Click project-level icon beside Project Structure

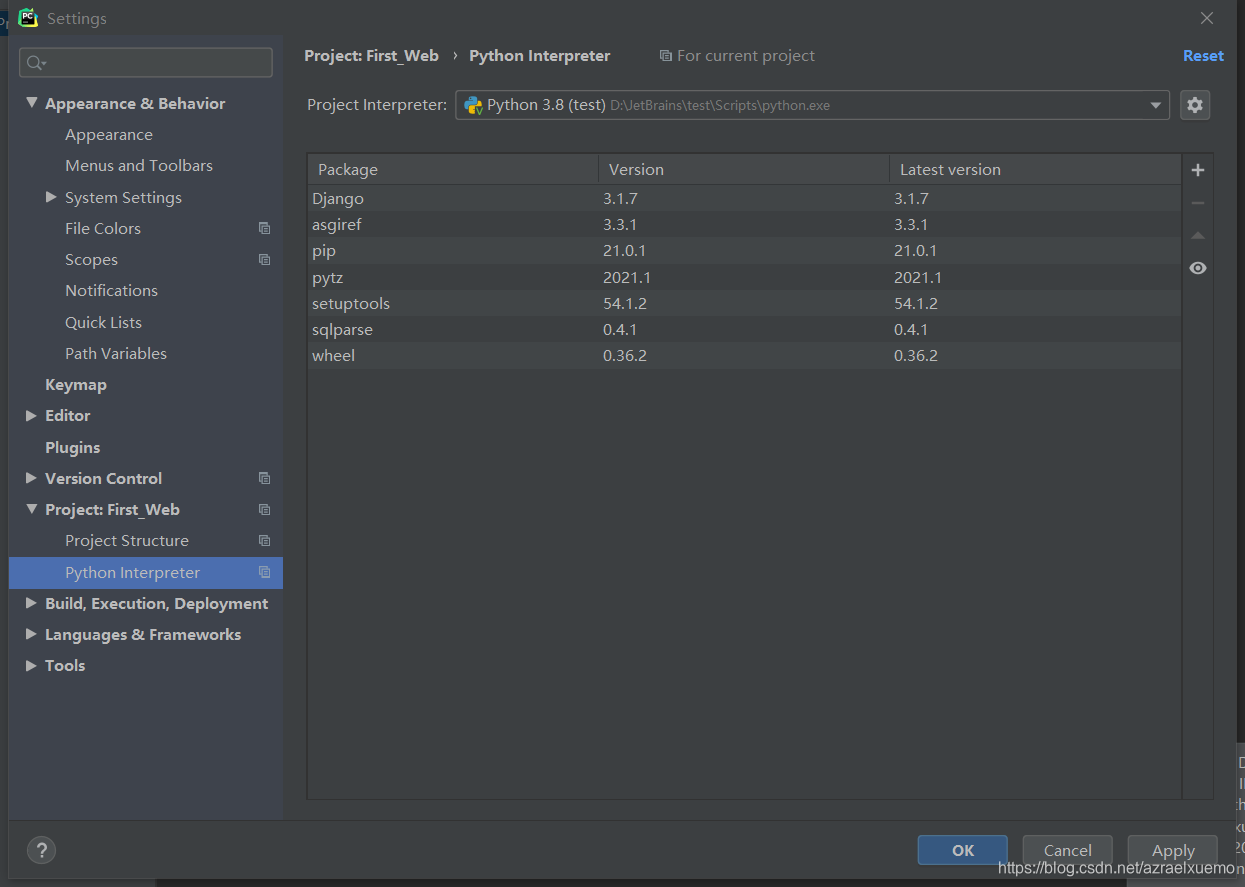click(264, 540)
